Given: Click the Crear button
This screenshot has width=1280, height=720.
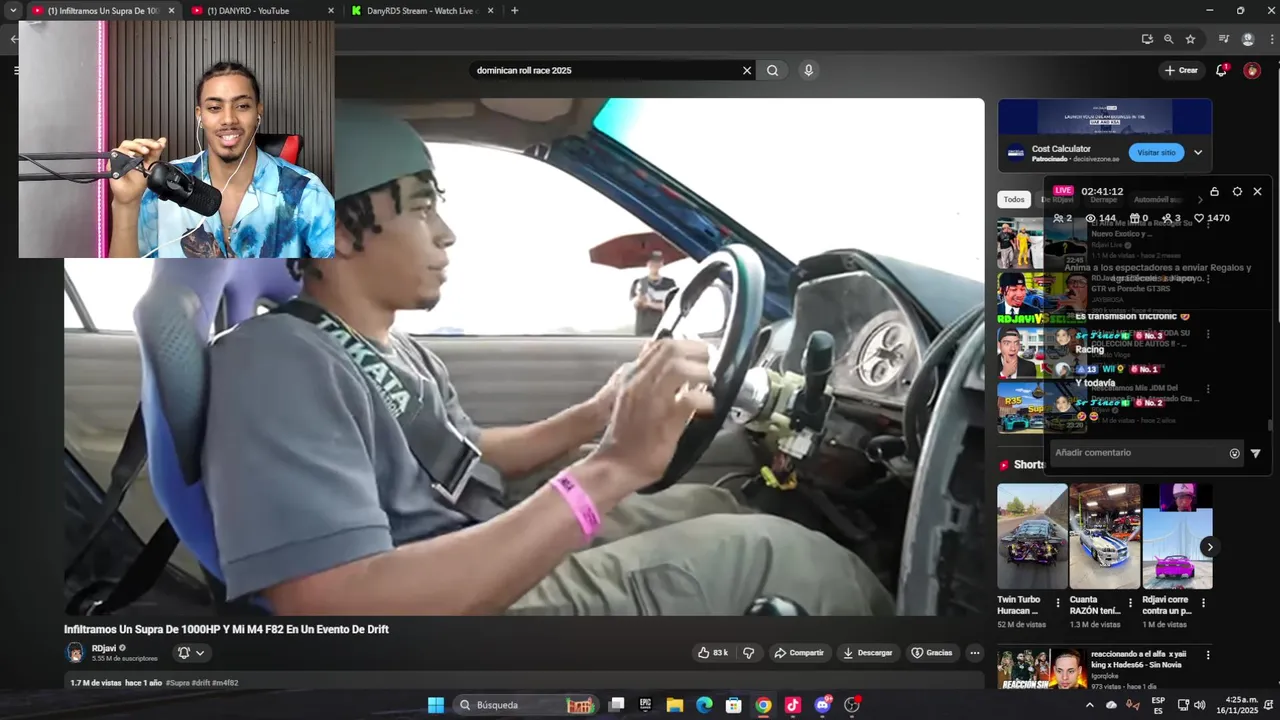Looking at the screenshot, I should click(1181, 70).
